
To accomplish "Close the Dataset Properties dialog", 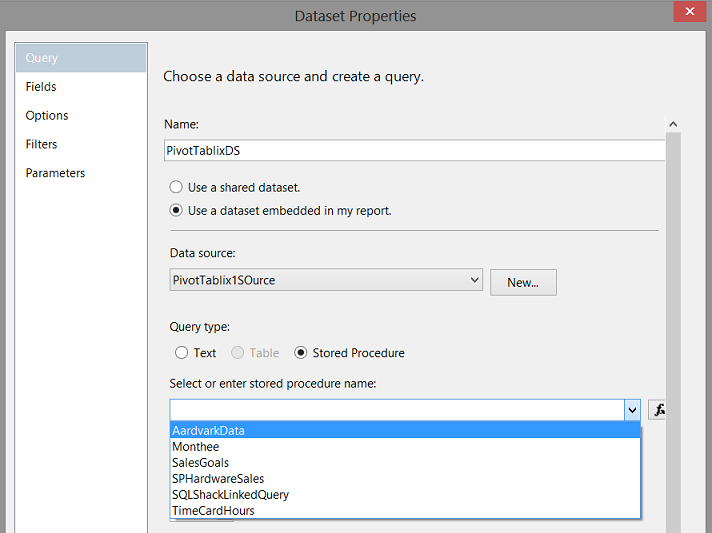I will tap(687, 14).
